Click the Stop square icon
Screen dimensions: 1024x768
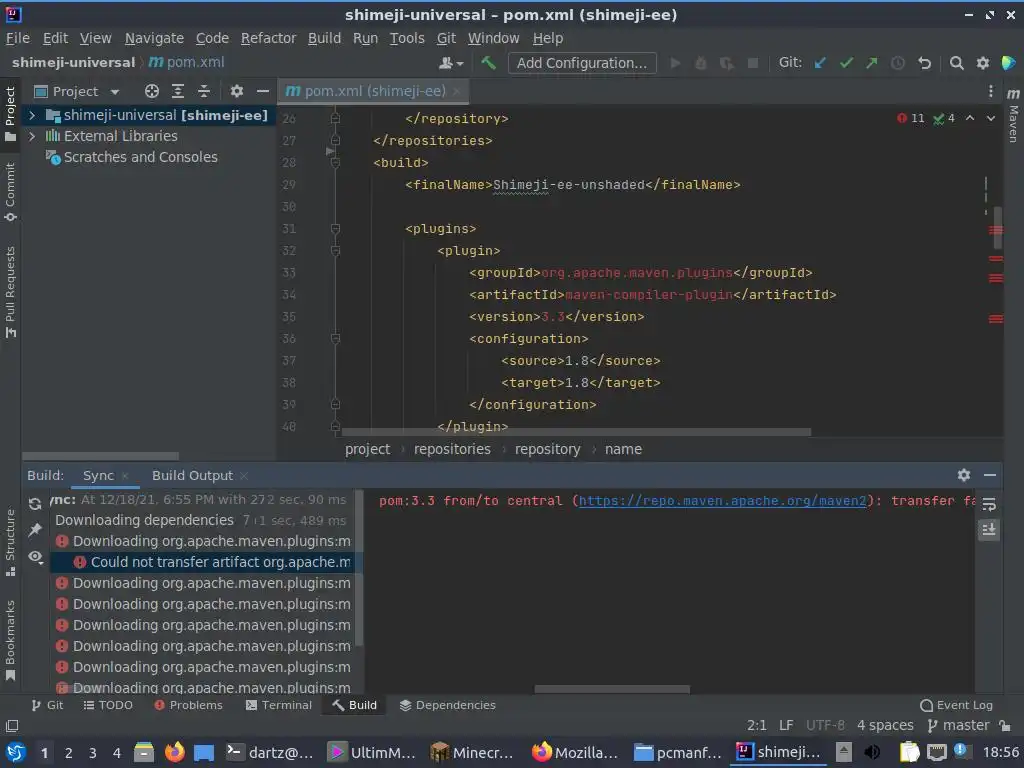point(752,63)
